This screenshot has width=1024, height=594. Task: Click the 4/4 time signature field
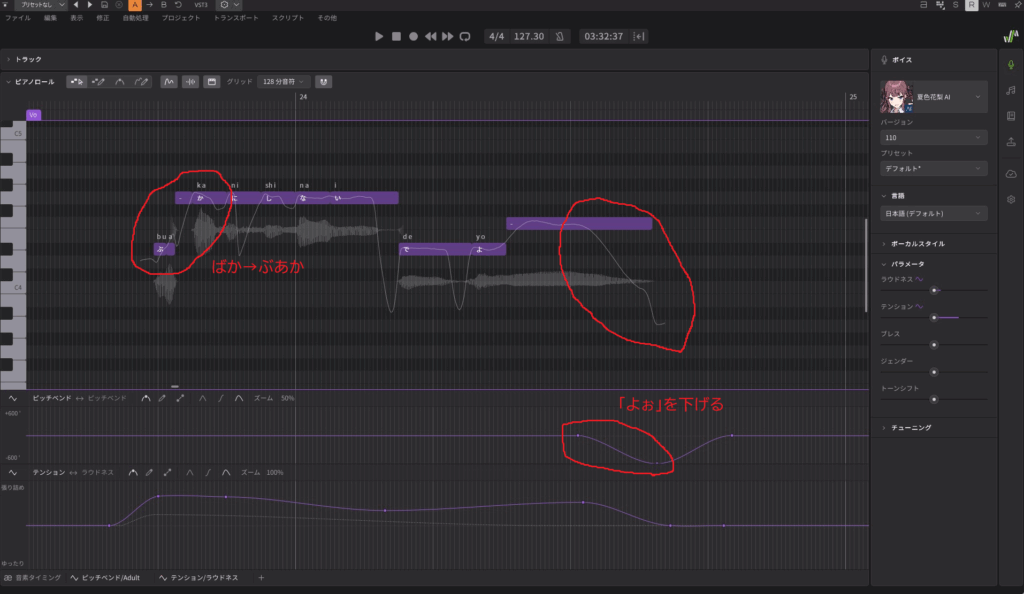pos(496,37)
